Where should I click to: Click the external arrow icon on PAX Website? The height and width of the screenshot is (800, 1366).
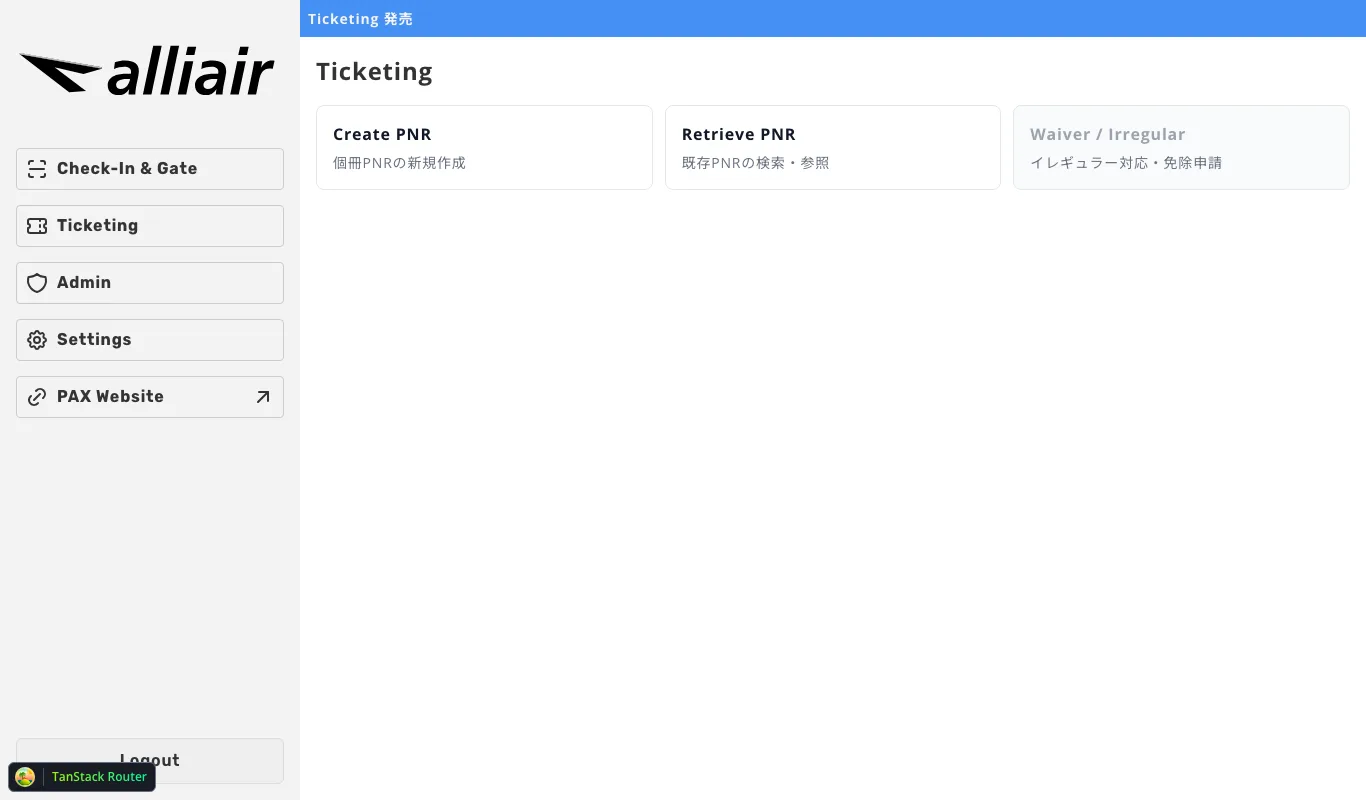pos(263,397)
